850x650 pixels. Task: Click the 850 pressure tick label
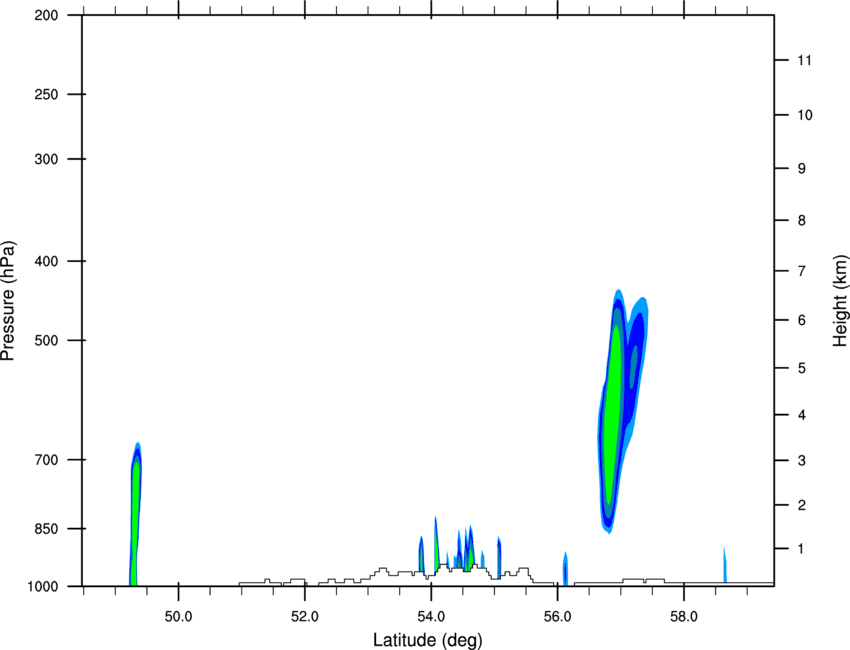pyautogui.click(x=47, y=529)
